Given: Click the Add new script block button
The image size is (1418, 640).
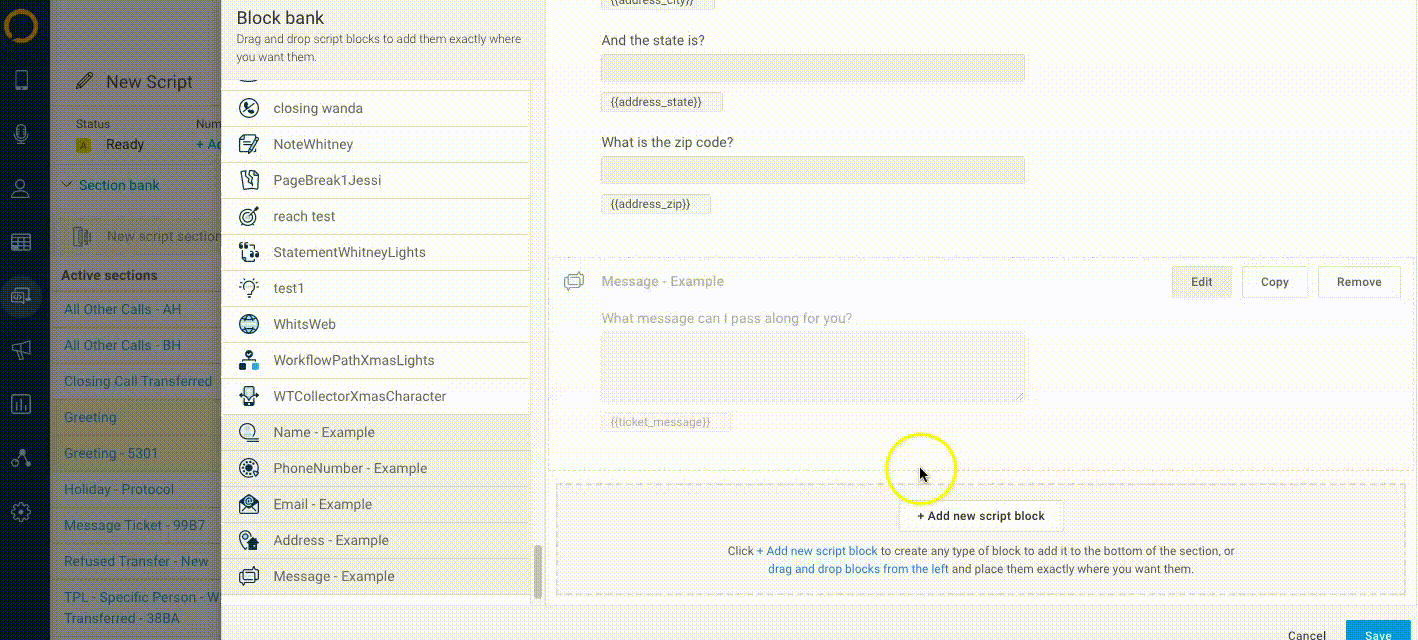Looking at the screenshot, I should click(980, 516).
